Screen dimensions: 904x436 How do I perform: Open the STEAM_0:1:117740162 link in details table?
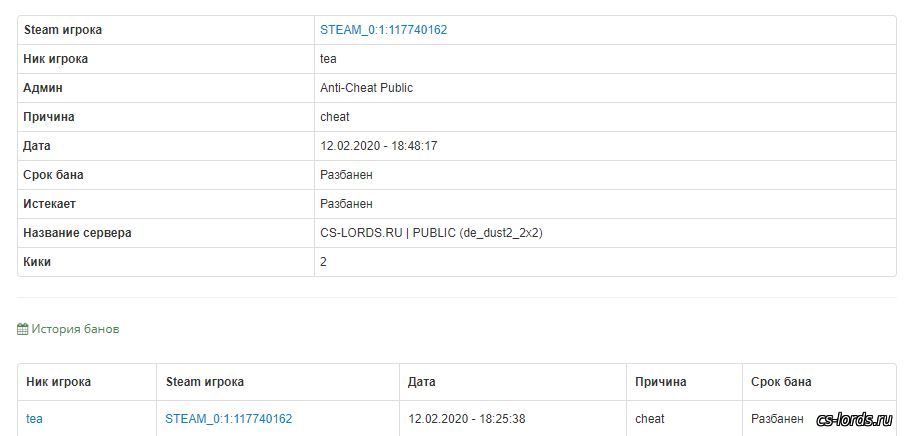(x=383, y=30)
